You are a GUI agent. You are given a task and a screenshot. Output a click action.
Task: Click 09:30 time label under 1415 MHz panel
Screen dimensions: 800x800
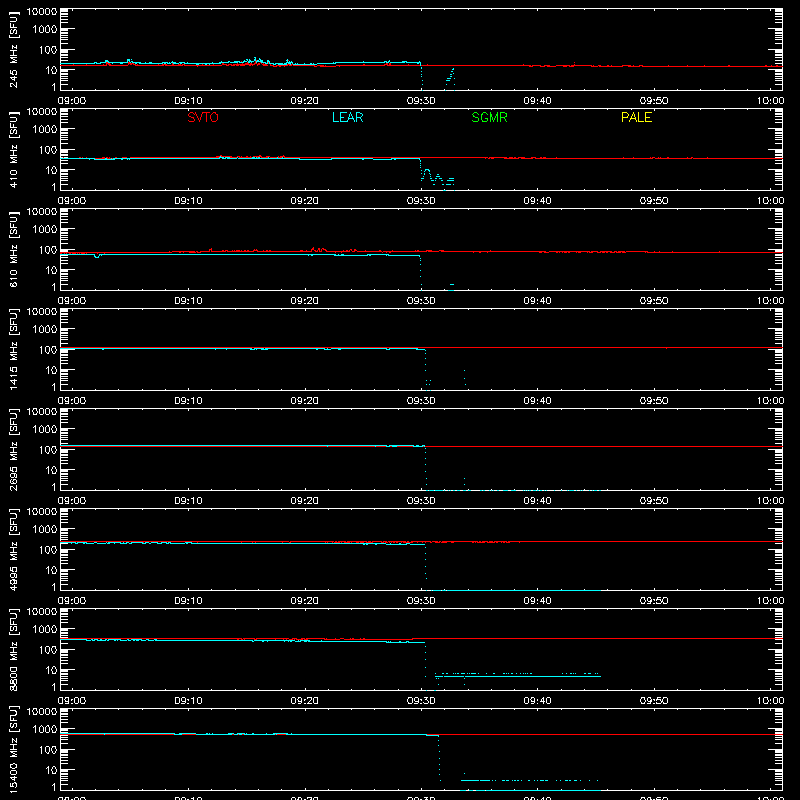tap(421, 401)
